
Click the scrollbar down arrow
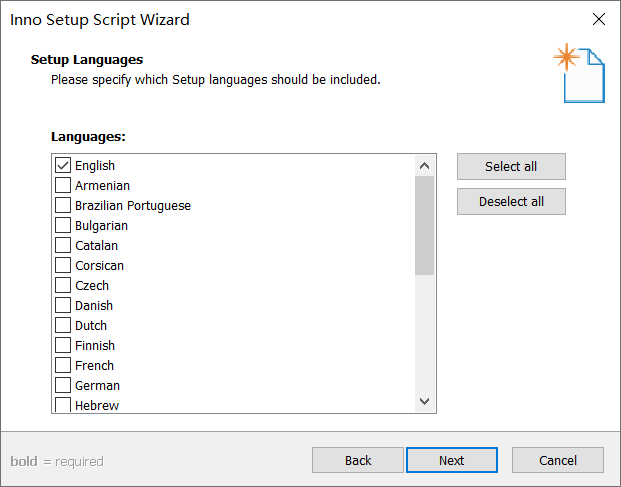(425, 401)
